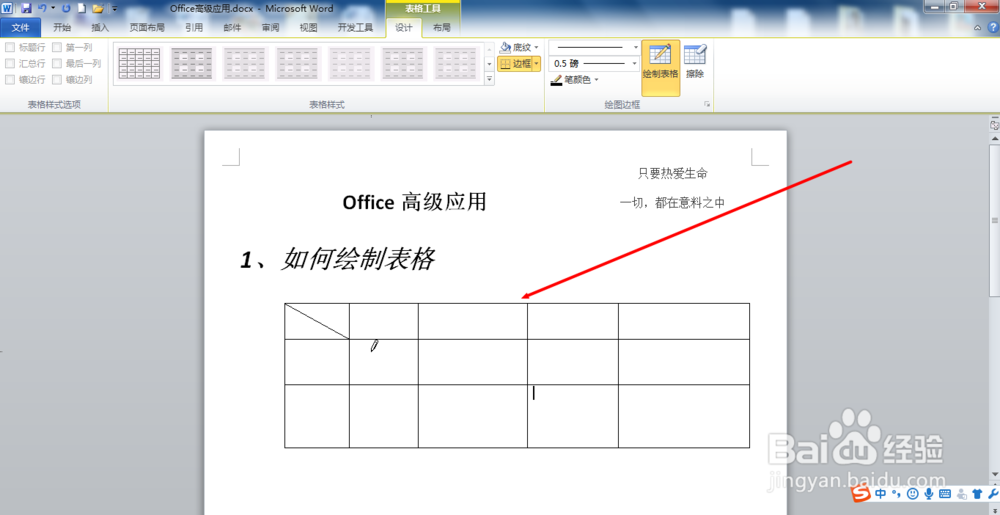
Task: Open Word Help question mark icon
Action: (992, 28)
